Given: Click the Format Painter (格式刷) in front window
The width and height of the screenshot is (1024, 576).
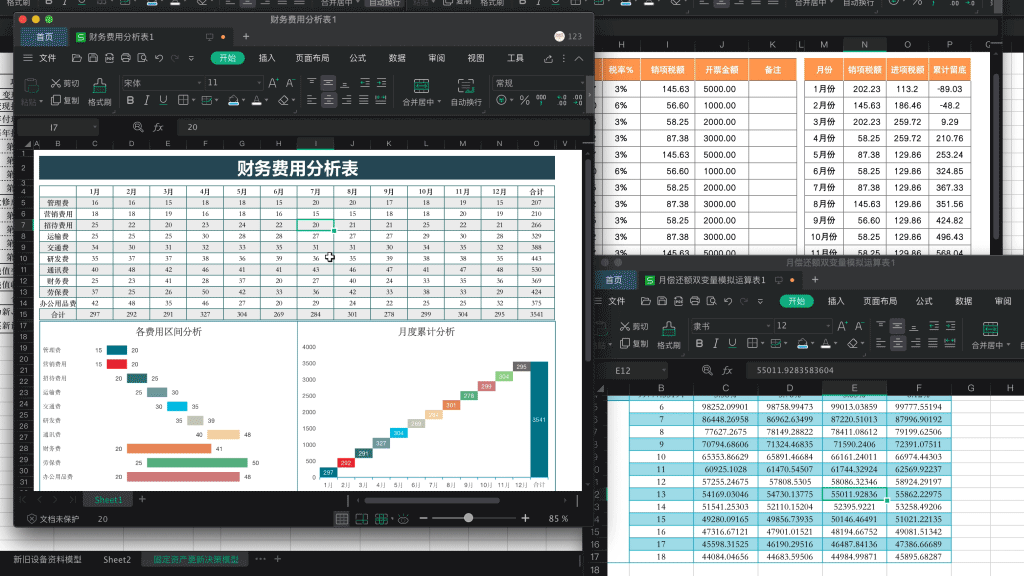Looking at the screenshot, I should click(99, 91).
